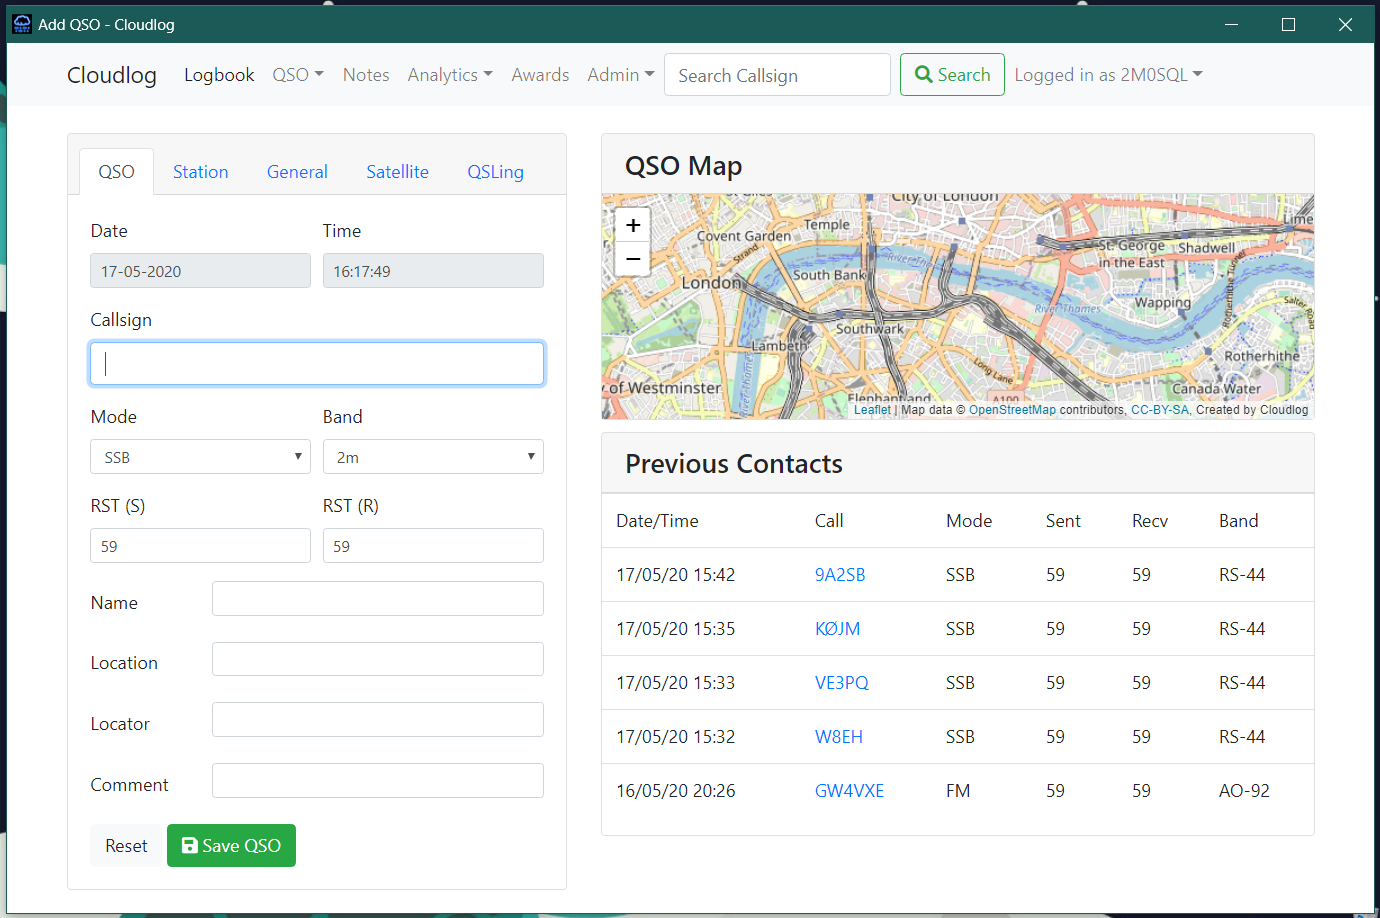This screenshot has width=1380, height=918.
Task: Open the Logbook page
Action: (219, 75)
